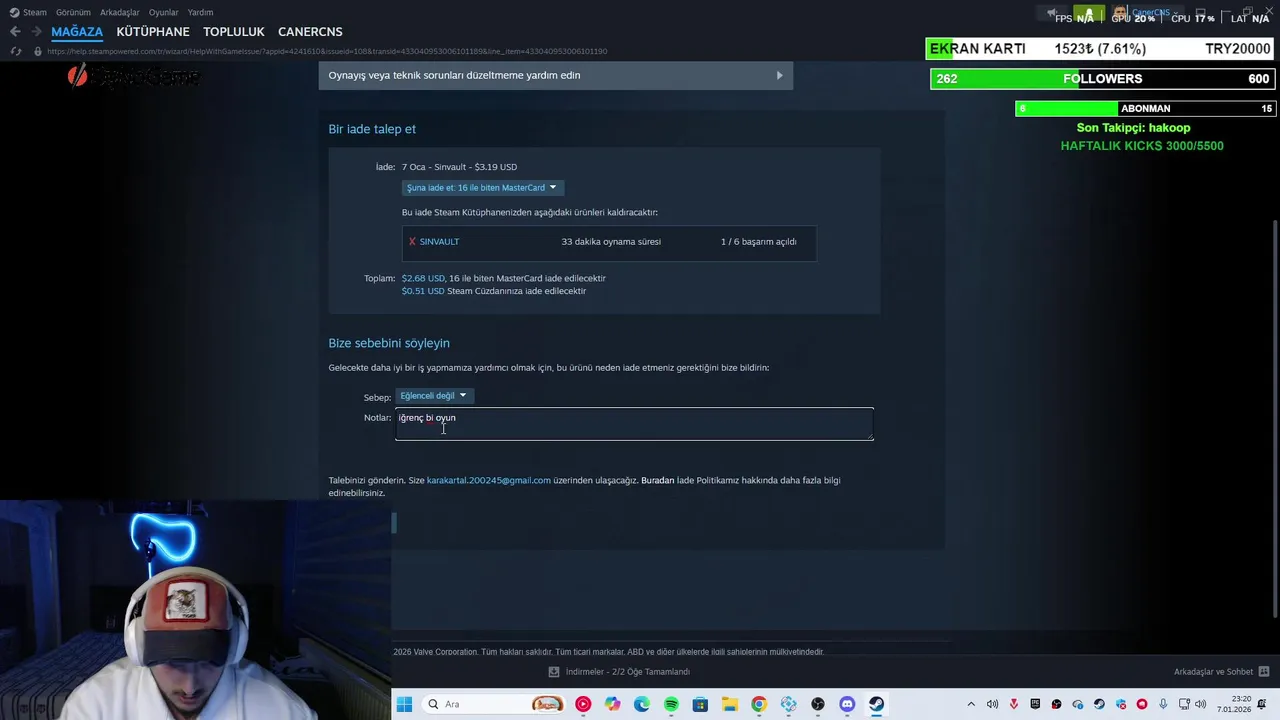Open the Görünüm menu

tap(73, 12)
